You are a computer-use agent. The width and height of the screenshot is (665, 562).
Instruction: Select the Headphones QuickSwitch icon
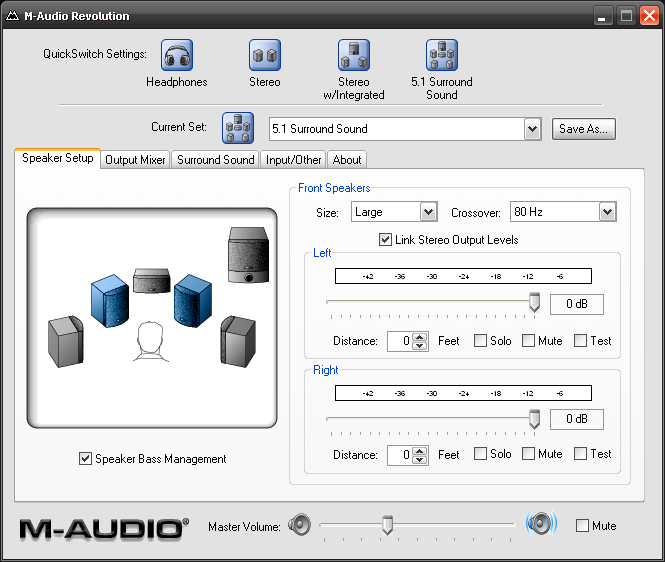point(177,55)
